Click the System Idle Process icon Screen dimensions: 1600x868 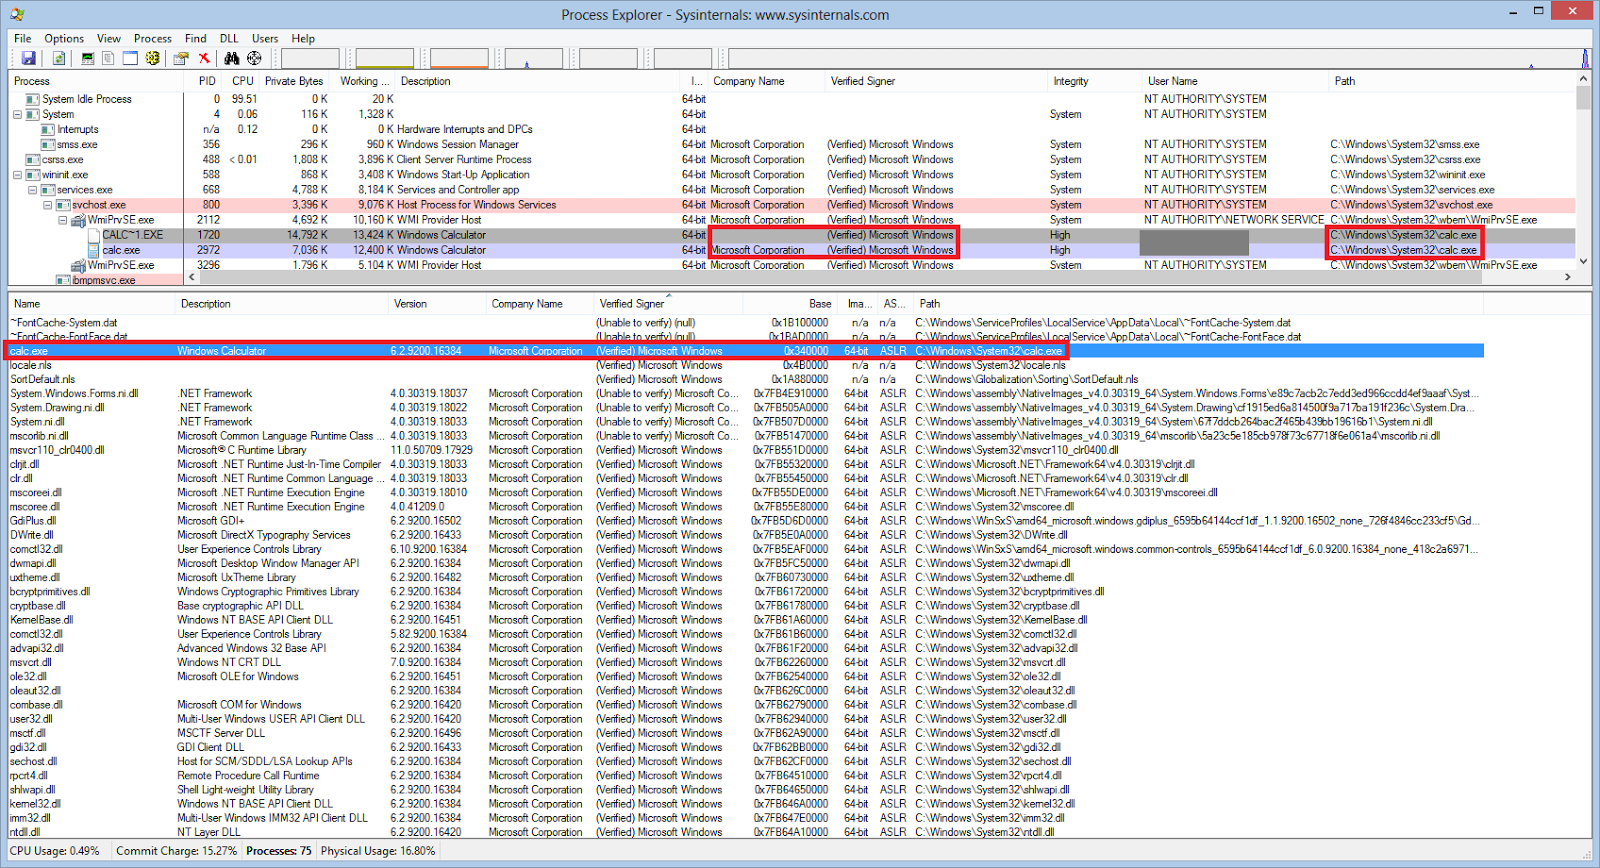(x=33, y=99)
